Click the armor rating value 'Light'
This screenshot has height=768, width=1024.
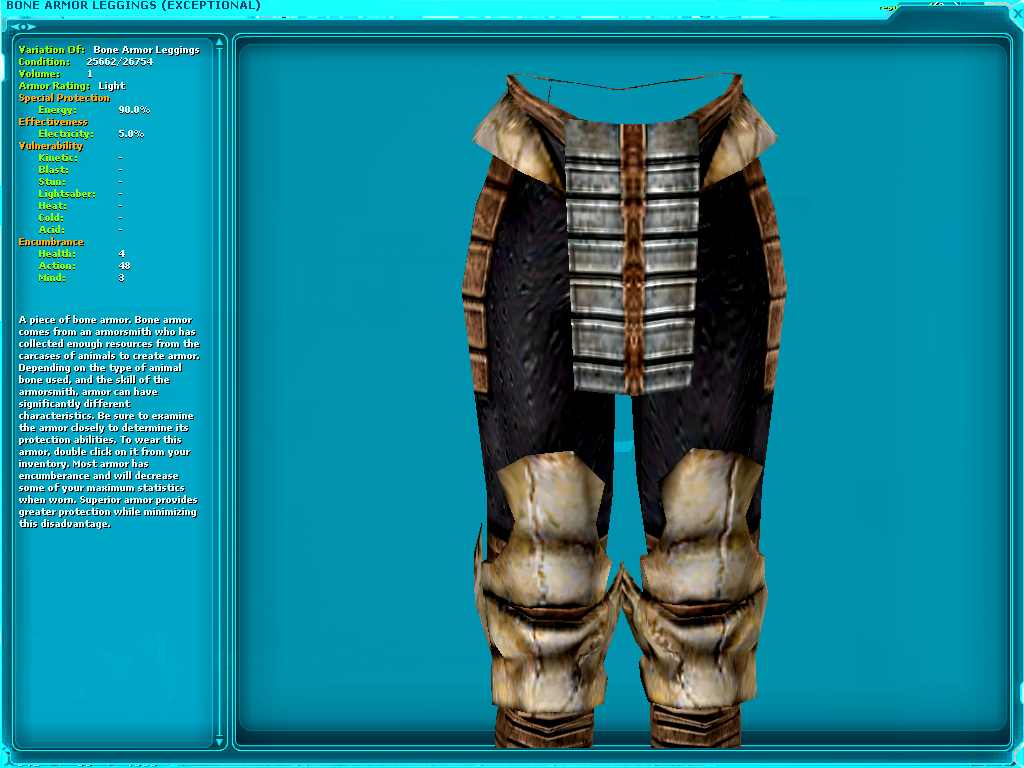pos(112,86)
